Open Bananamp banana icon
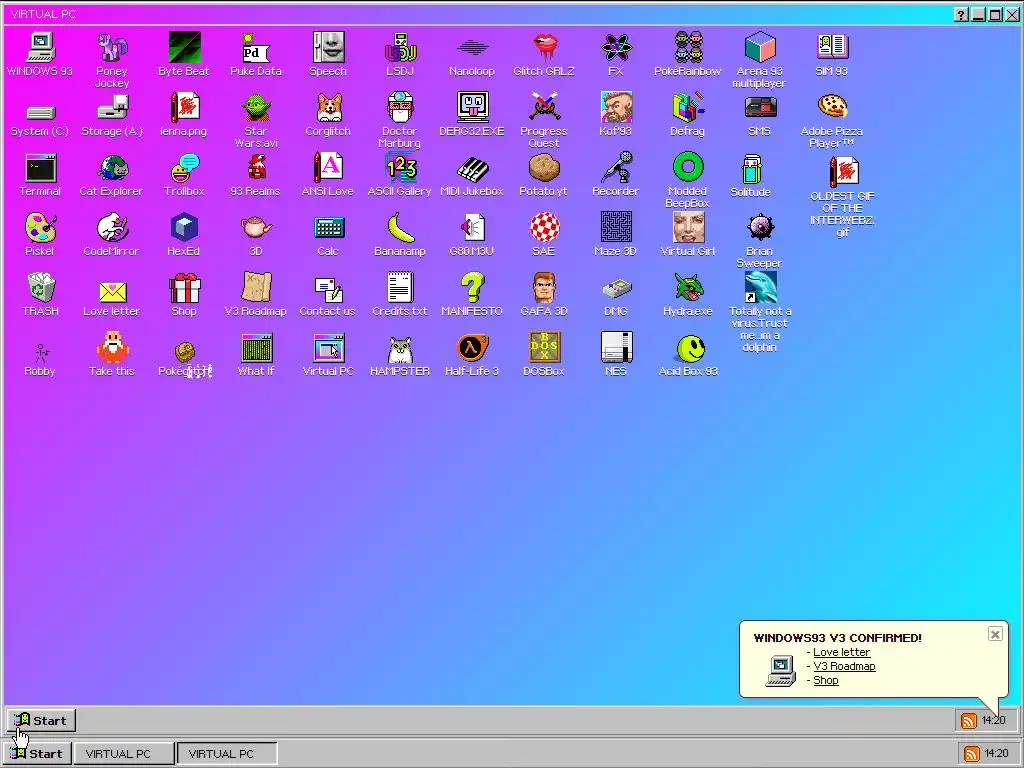Image resolution: width=1024 pixels, height=768 pixels. (400, 228)
